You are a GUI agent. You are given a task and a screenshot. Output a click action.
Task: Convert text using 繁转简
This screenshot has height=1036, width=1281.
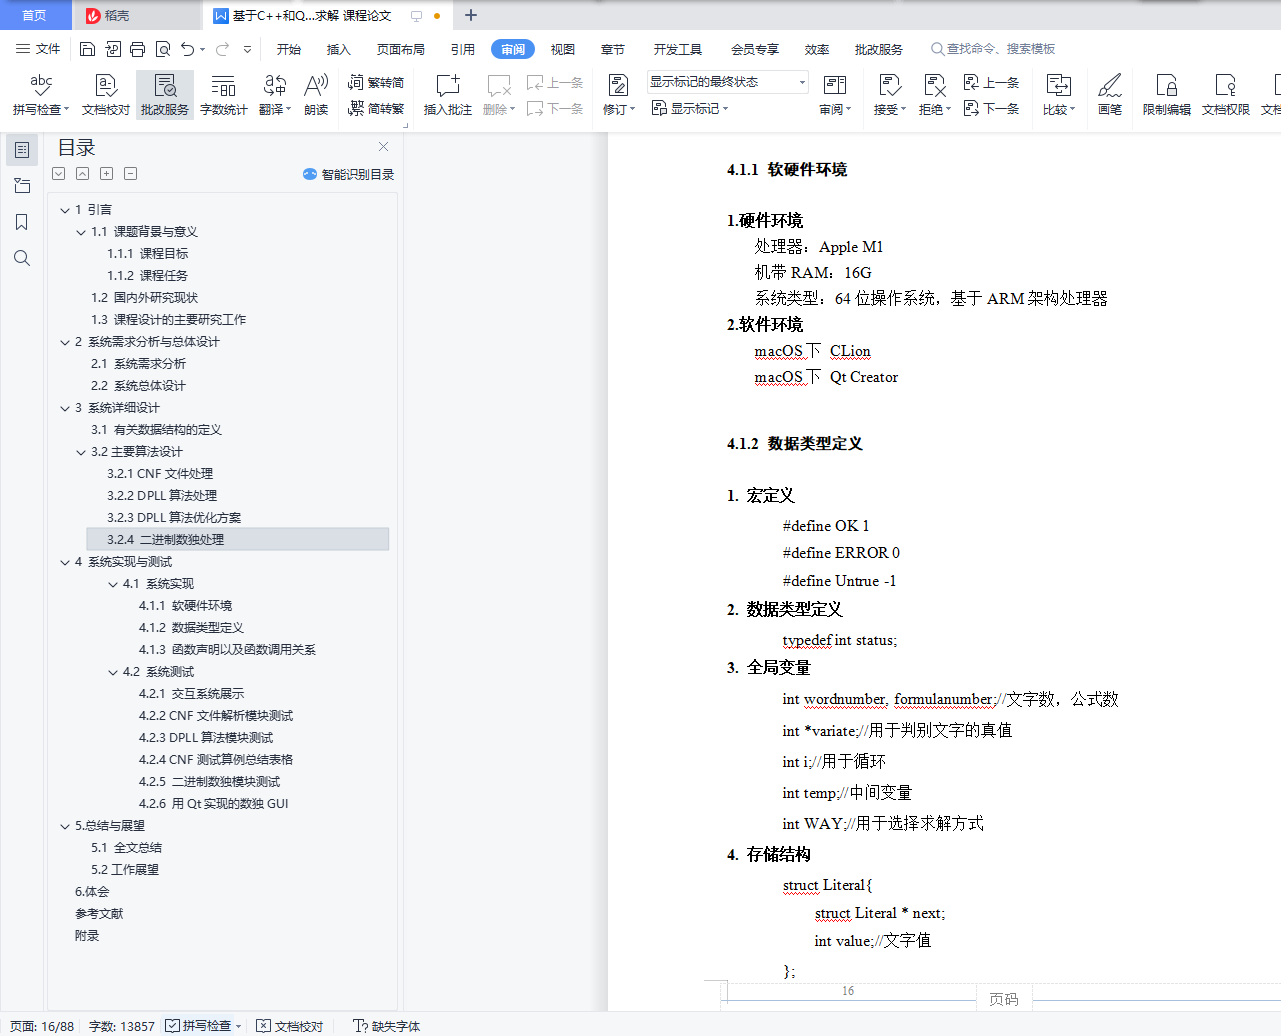point(376,83)
